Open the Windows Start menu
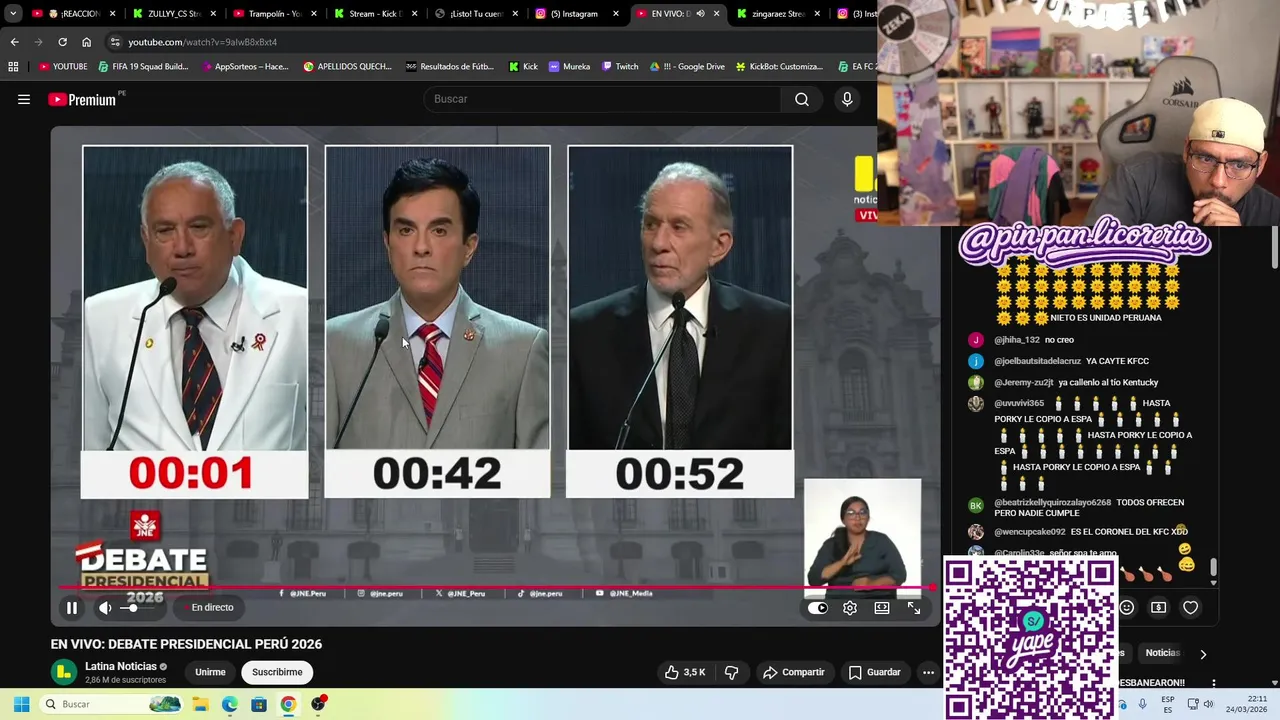Screen dimensions: 1280x720 [21, 704]
